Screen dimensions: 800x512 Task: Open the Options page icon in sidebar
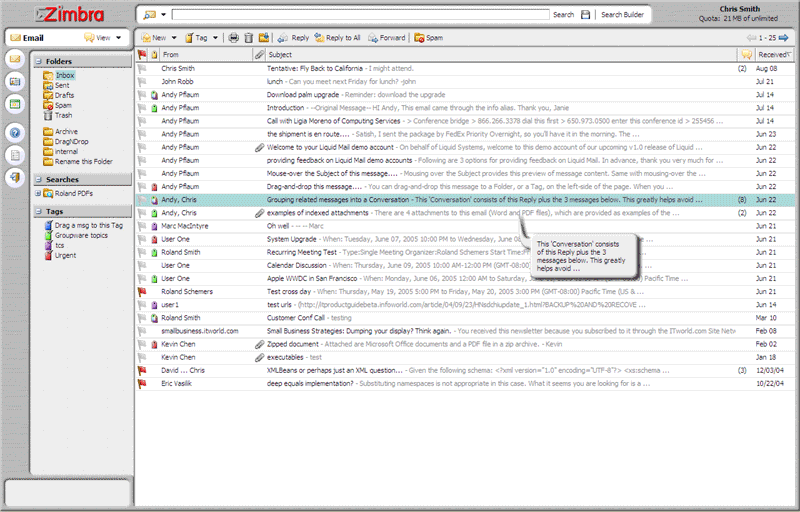(15, 156)
